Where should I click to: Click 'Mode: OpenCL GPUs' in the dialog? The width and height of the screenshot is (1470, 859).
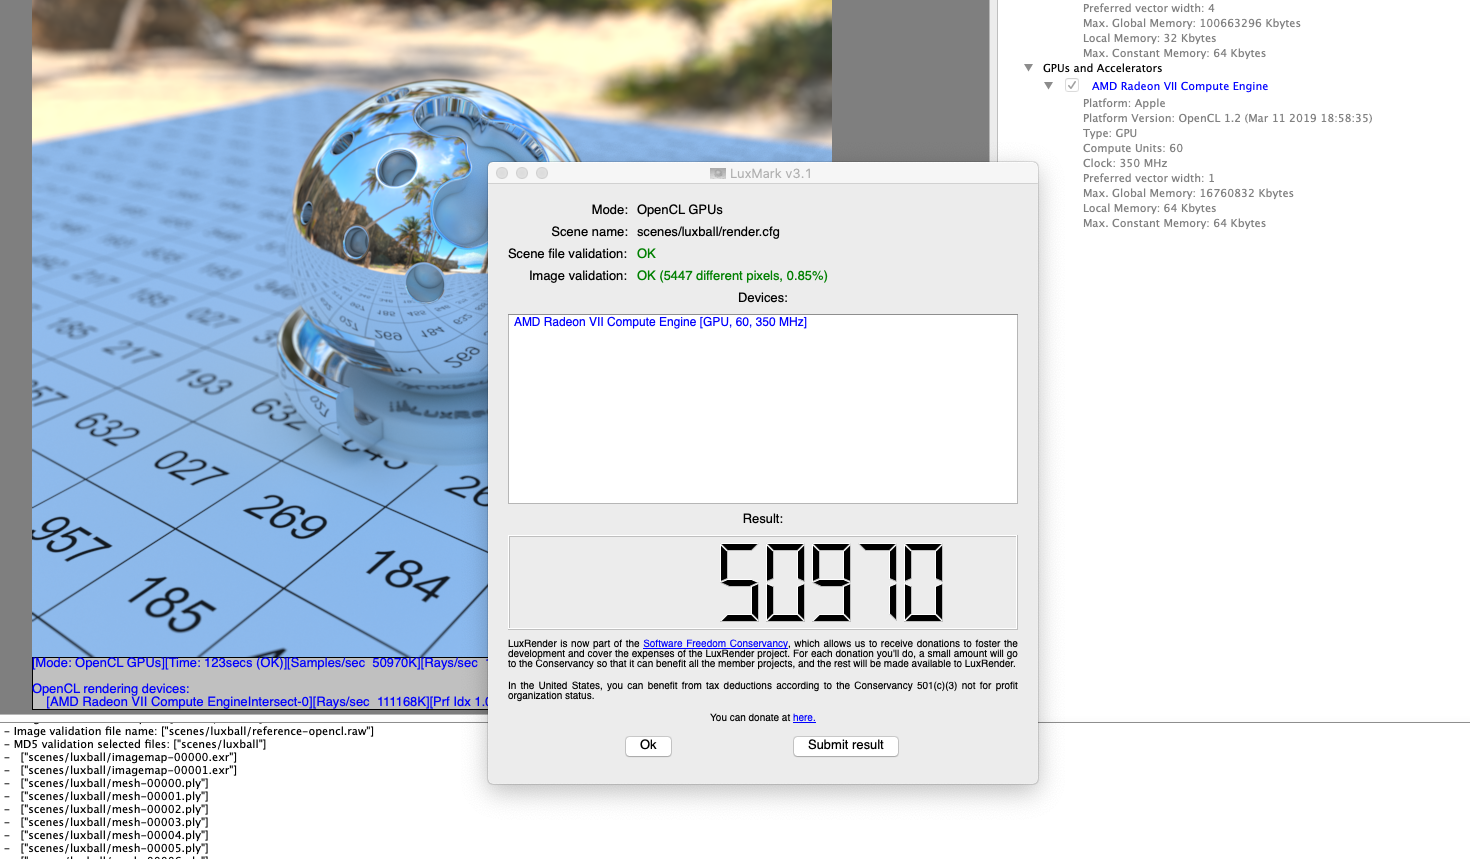tap(657, 210)
